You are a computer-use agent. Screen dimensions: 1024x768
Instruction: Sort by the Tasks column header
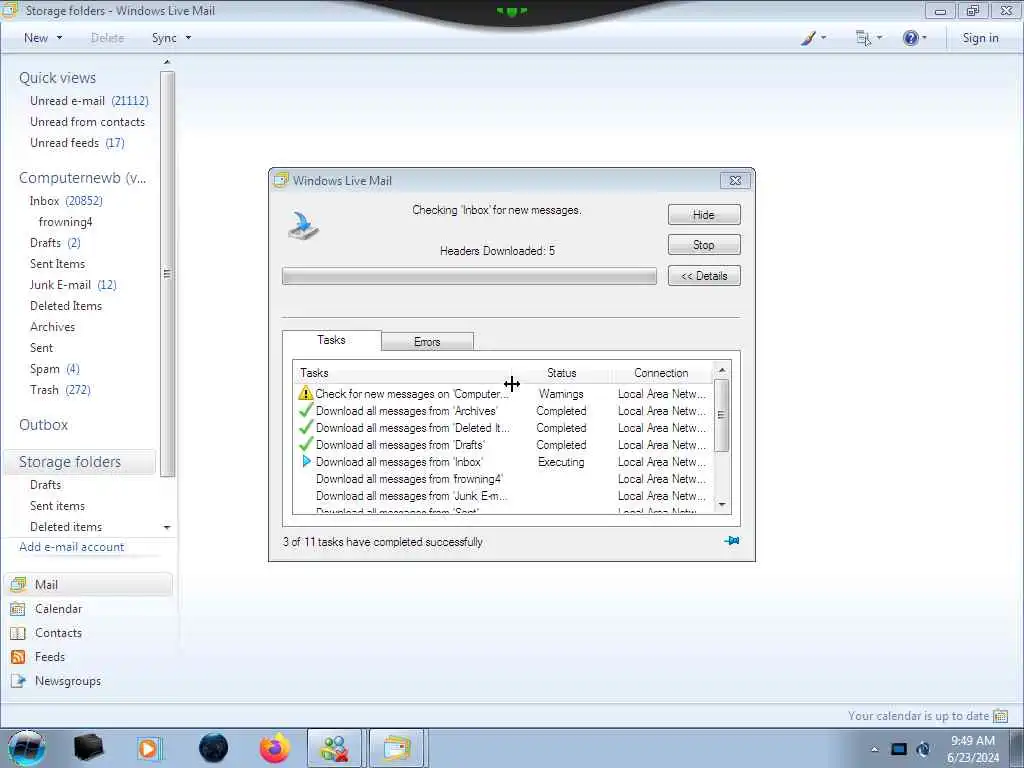tap(404, 373)
